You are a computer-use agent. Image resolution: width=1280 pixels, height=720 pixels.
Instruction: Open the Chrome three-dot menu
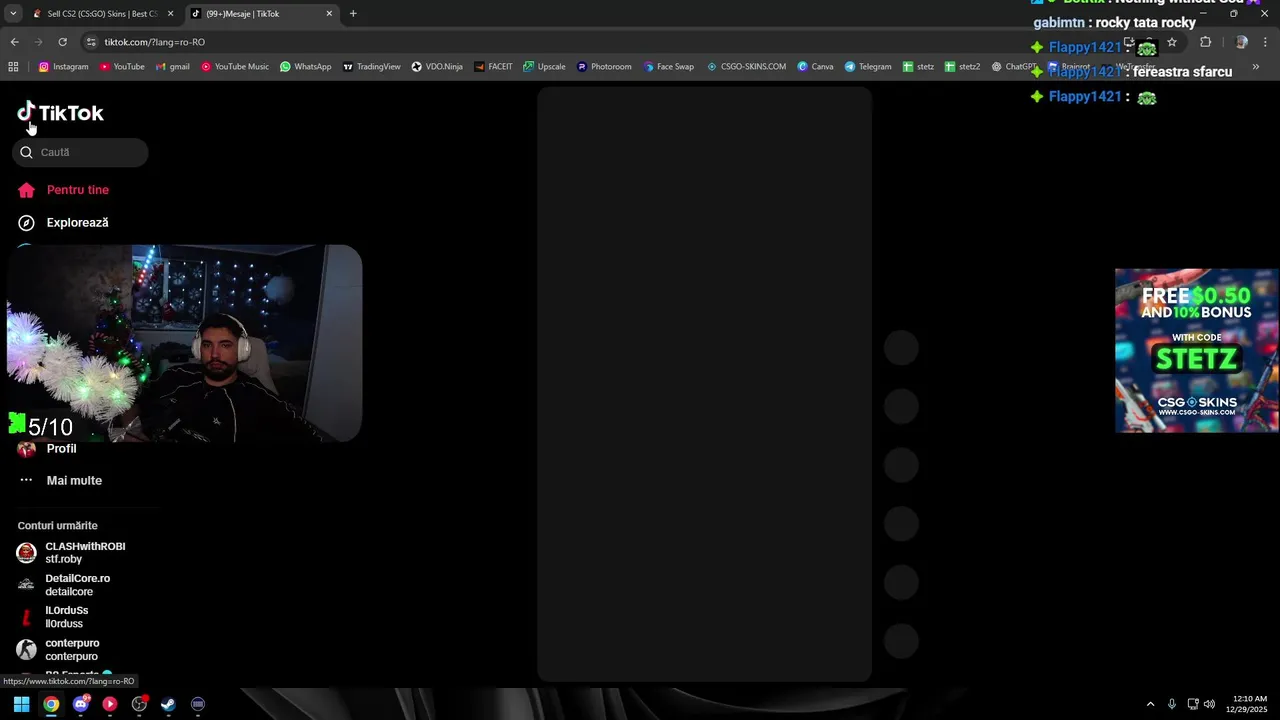[1267, 42]
